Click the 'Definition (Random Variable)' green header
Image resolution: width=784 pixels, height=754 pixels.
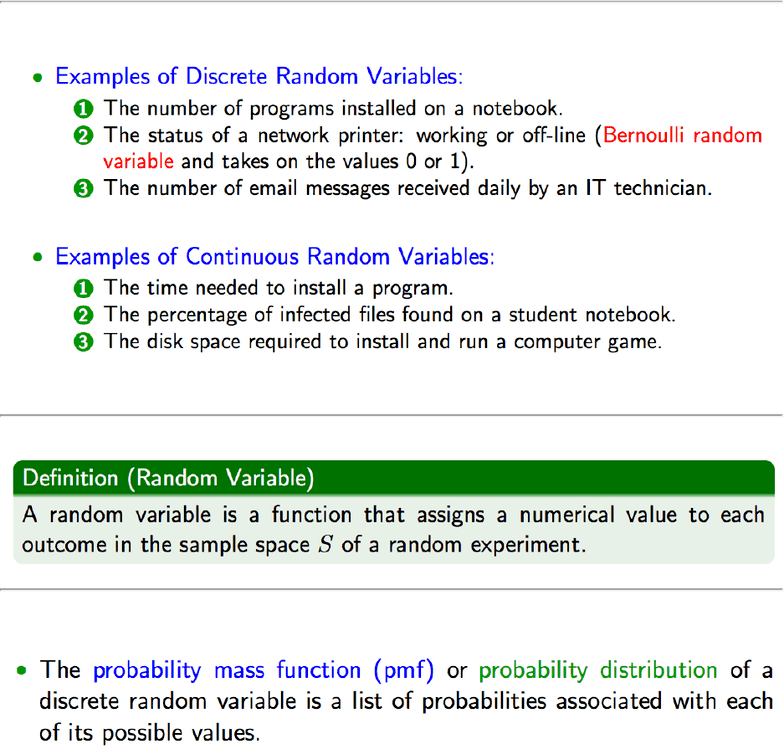(x=394, y=478)
